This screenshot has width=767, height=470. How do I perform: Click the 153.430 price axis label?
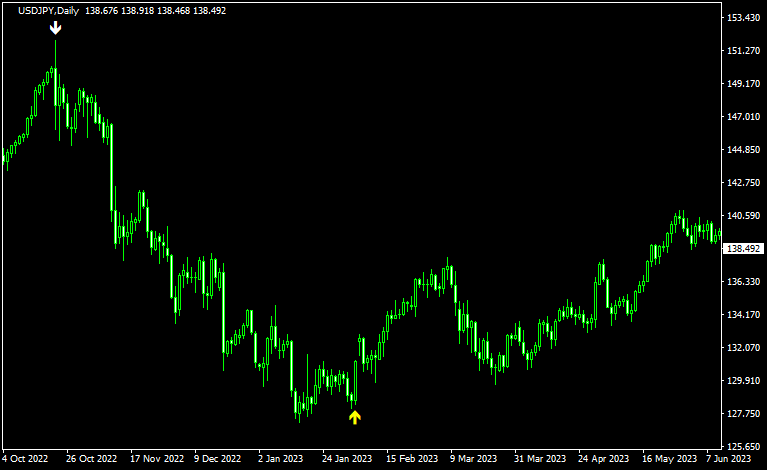point(742,18)
